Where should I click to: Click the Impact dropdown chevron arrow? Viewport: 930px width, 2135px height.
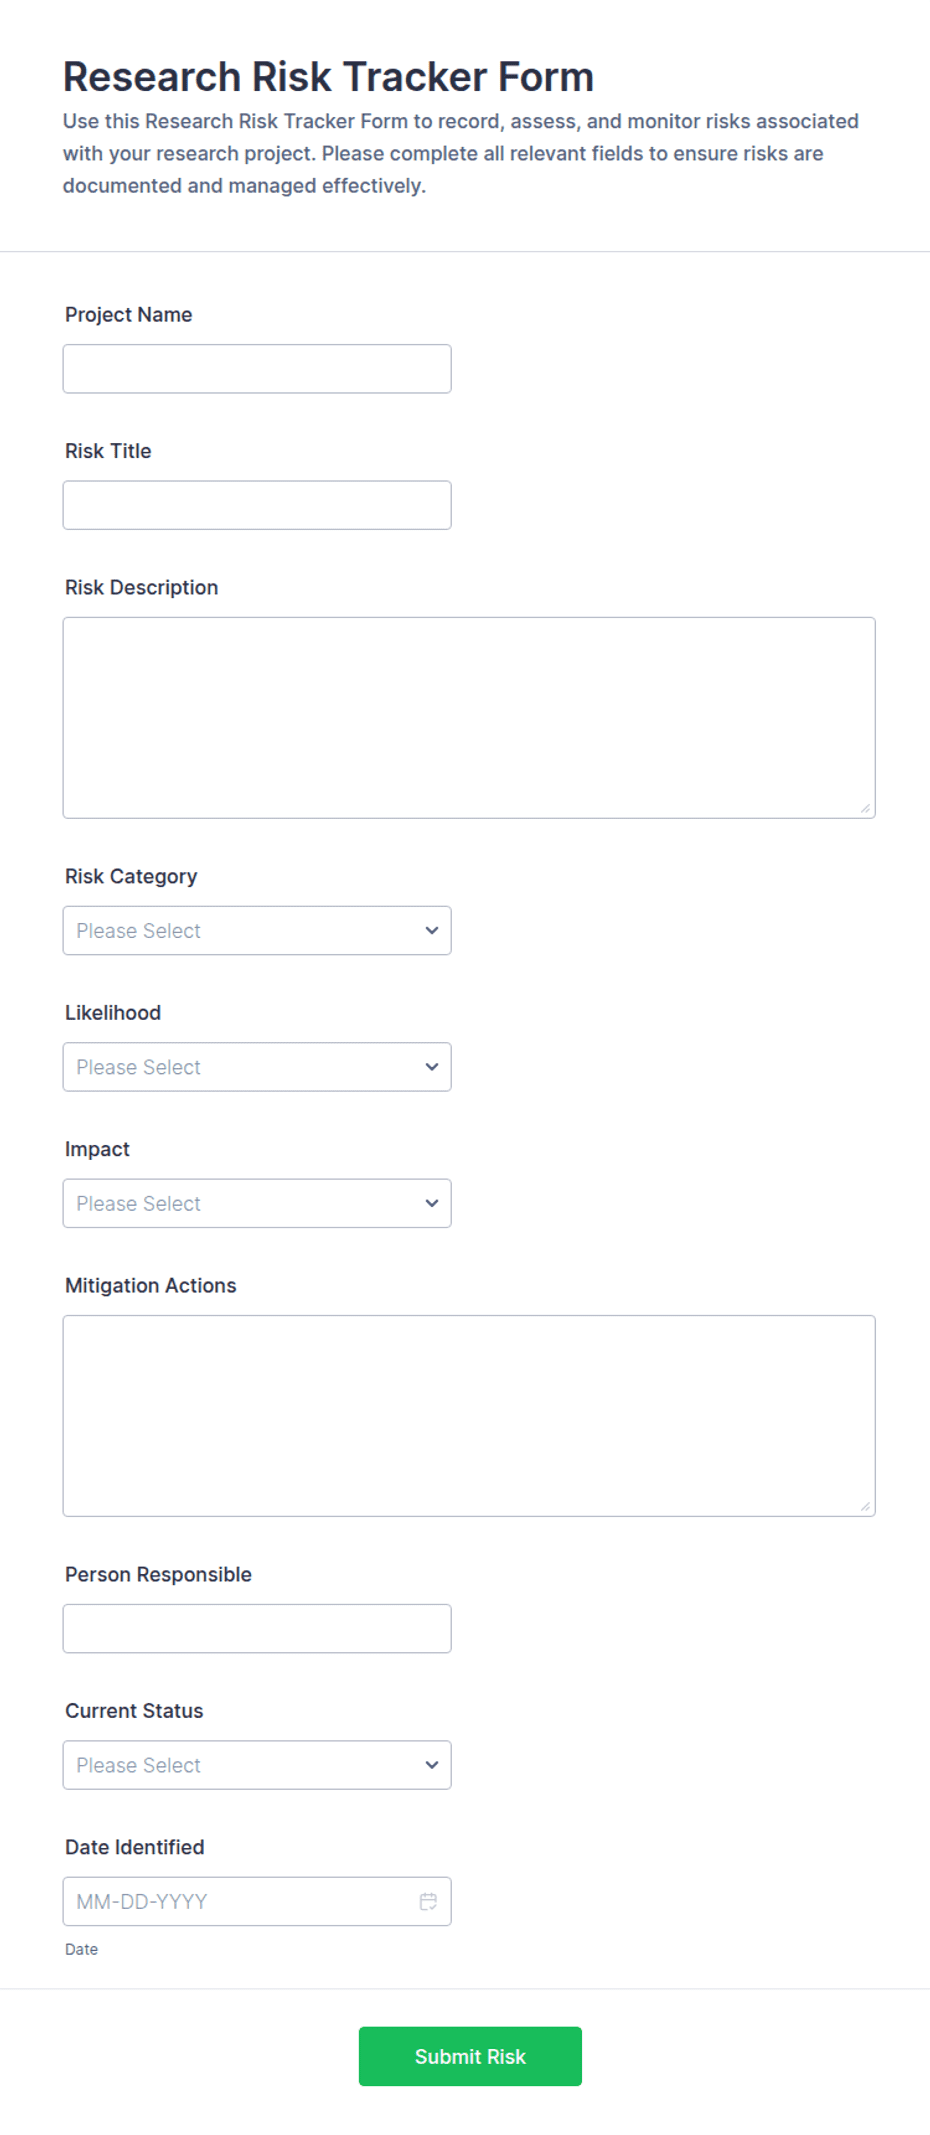coord(432,1203)
